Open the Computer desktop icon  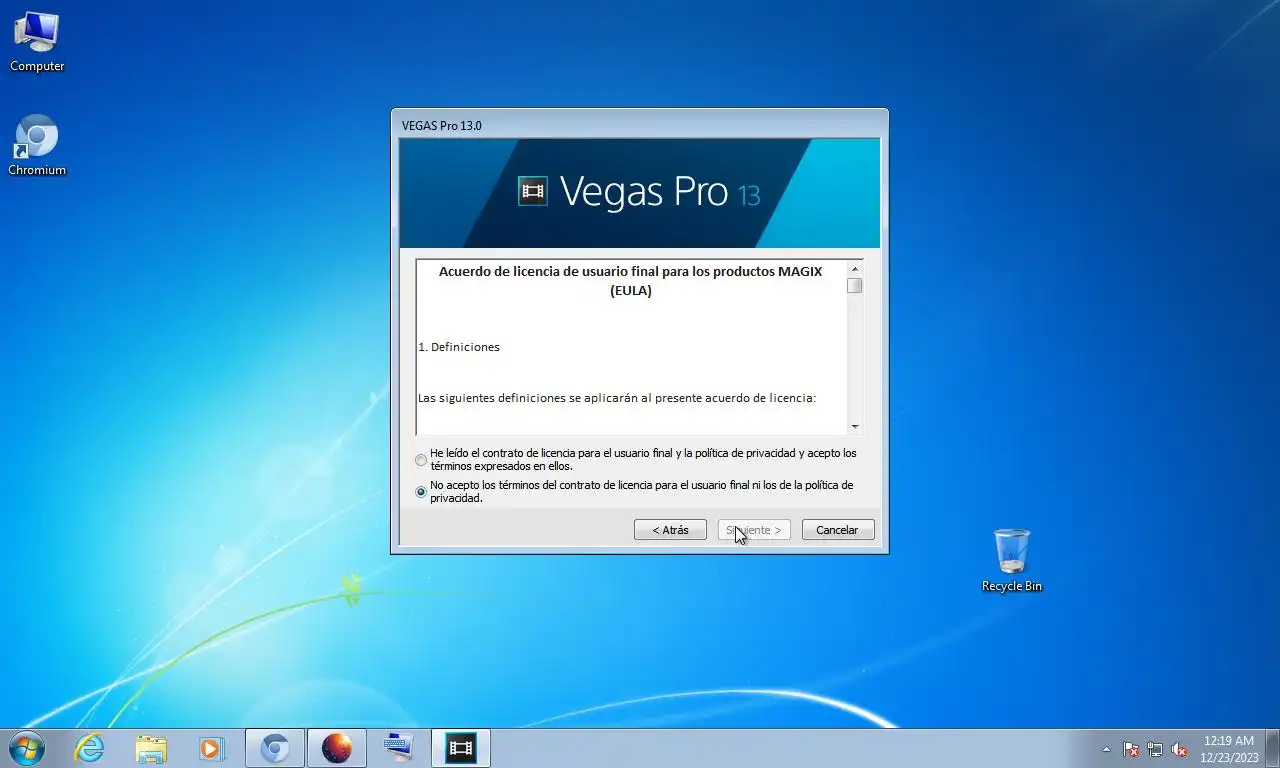pyautogui.click(x=37, y=42)
